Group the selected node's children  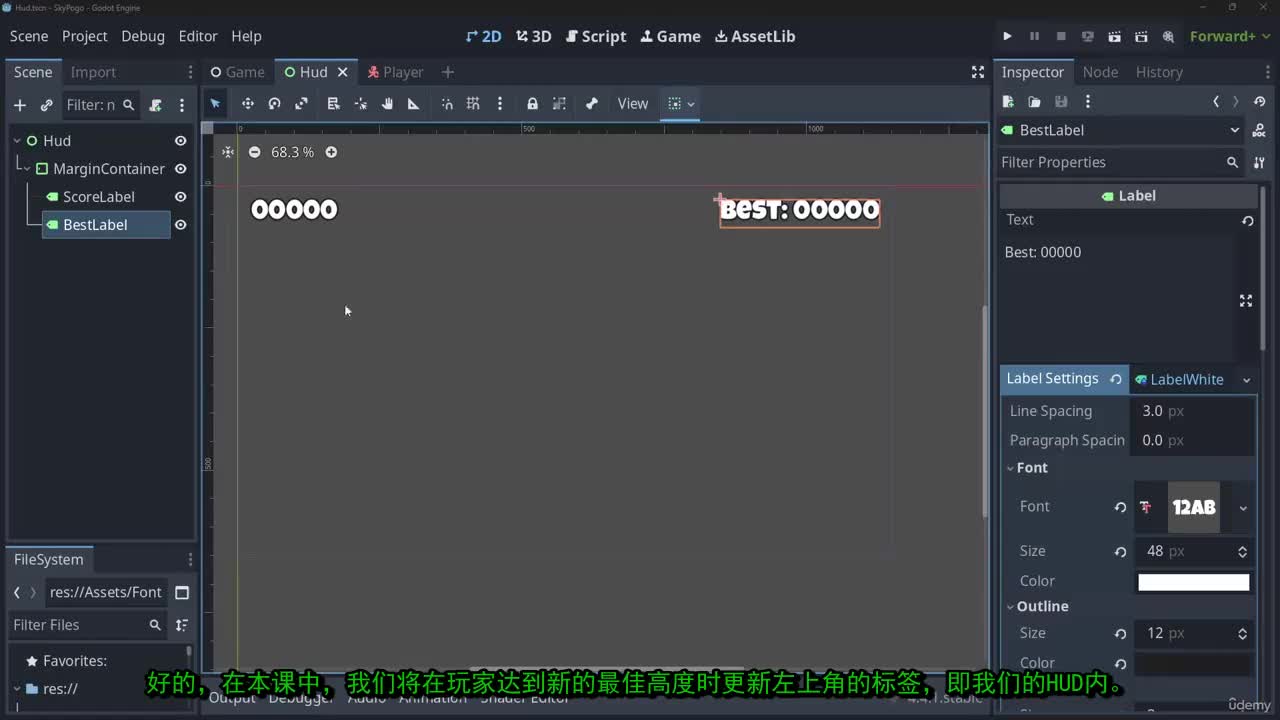pos(559,104)
